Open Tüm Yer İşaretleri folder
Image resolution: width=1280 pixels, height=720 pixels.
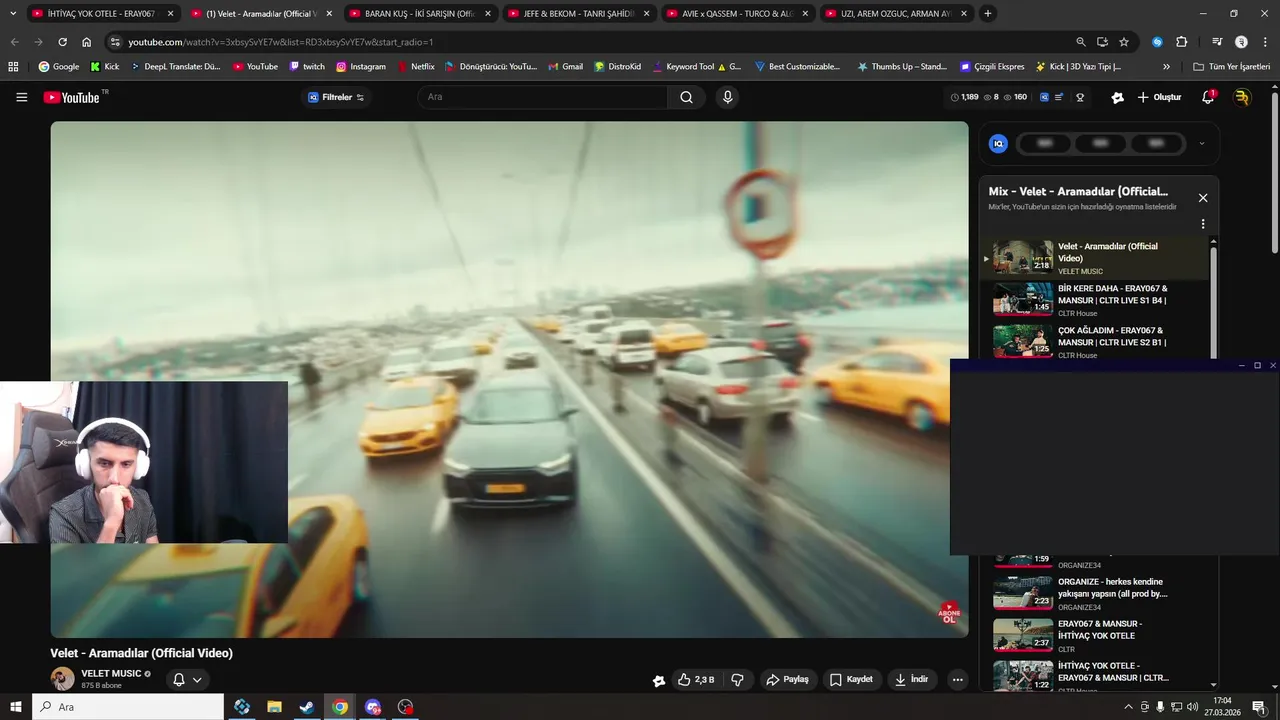1232,66
